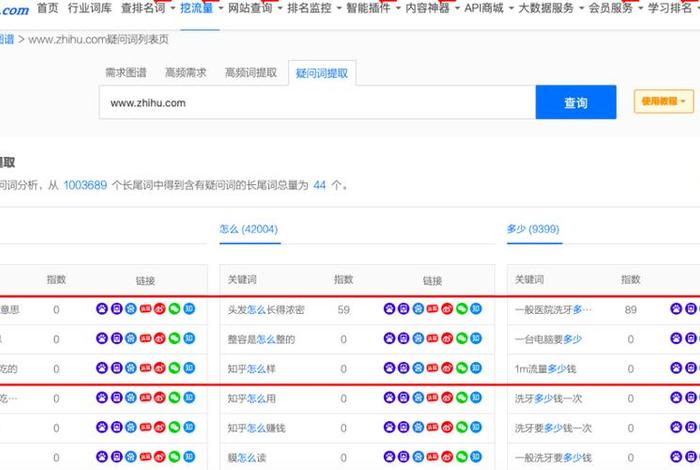Open Baidu paw link for 整容是怎么整的
Viewport: 700px width, 470px height.
click(x=389, y=338)
